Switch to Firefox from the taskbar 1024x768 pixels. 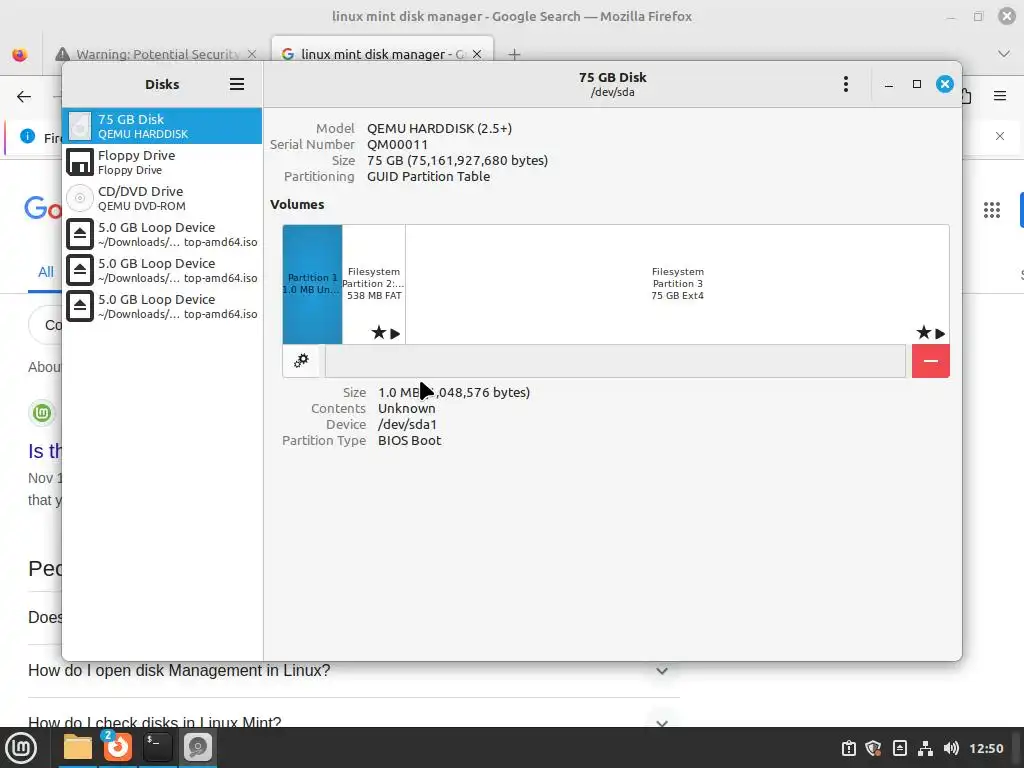coord(118,748)
